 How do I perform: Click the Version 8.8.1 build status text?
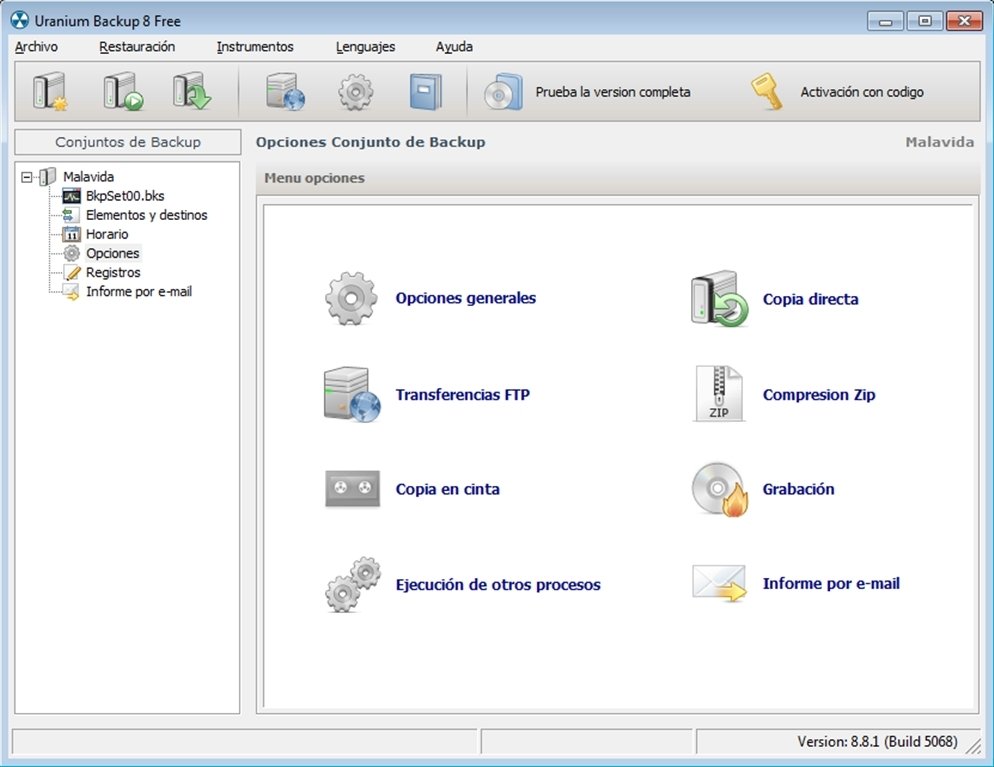(877, 742)
